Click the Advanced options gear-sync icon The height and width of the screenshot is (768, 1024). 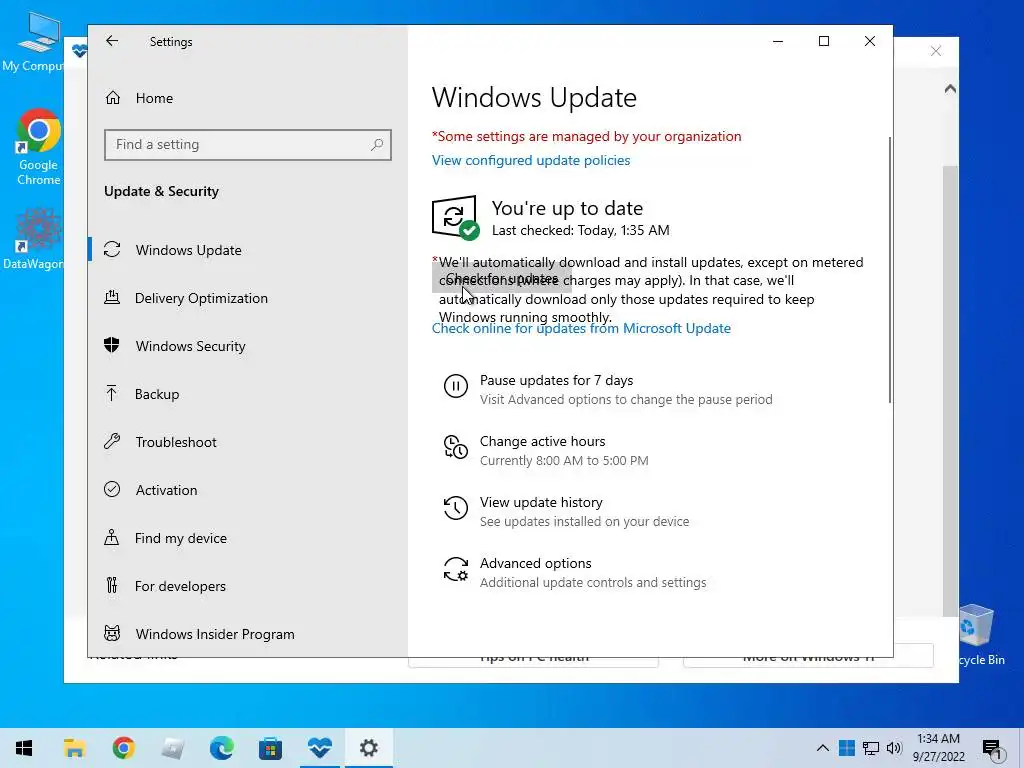pyautogui.click(x=456, y=569)
